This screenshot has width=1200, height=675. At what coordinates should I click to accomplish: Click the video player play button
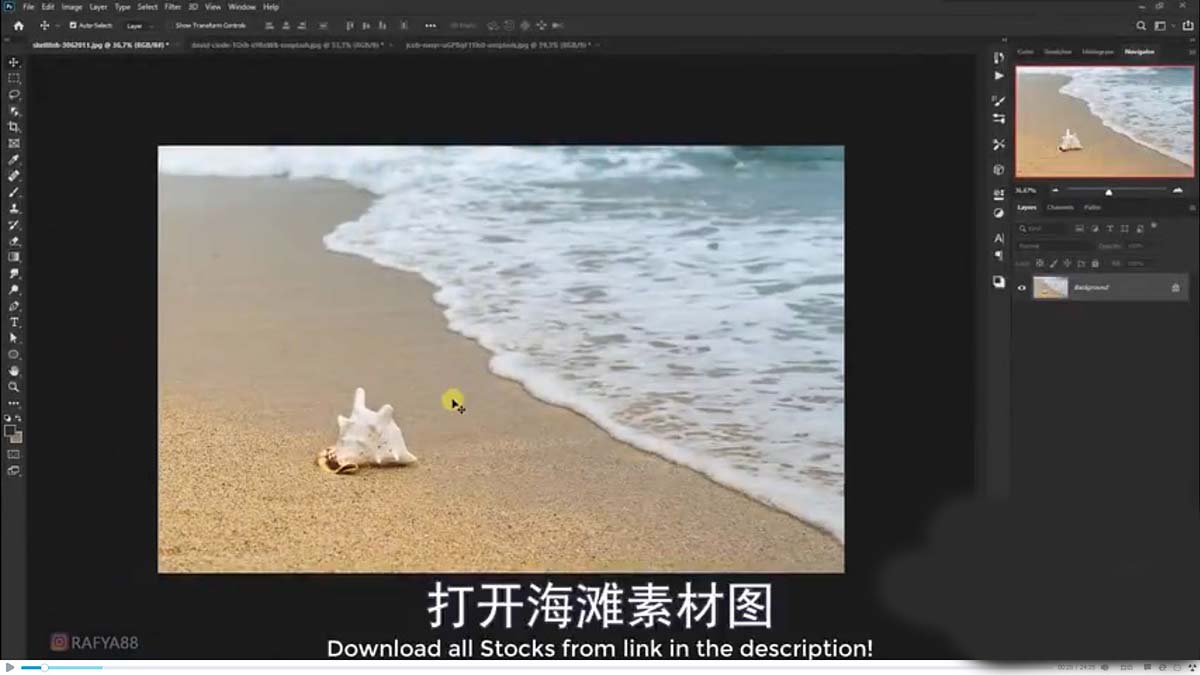pos(10,667)
